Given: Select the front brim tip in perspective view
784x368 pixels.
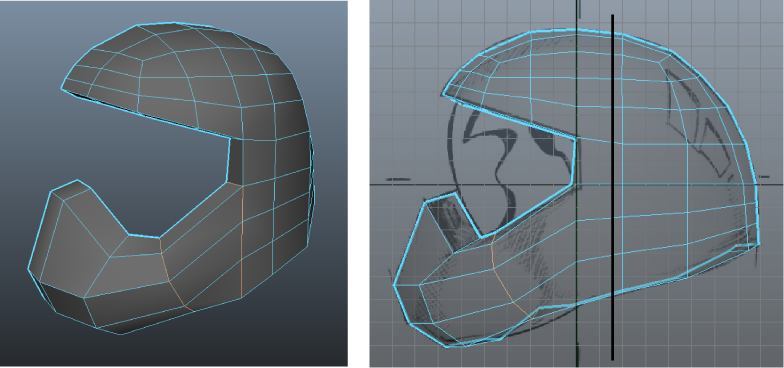Looking at the screenshot, I should click(62, 88).
